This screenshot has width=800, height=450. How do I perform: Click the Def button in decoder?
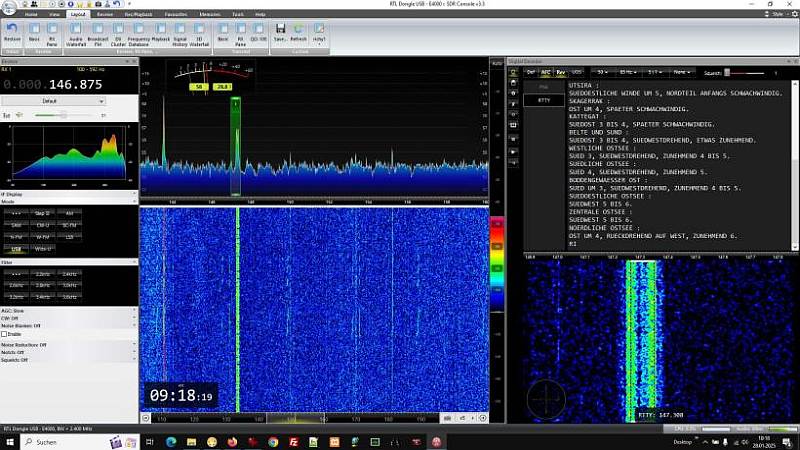pos(530,72)
